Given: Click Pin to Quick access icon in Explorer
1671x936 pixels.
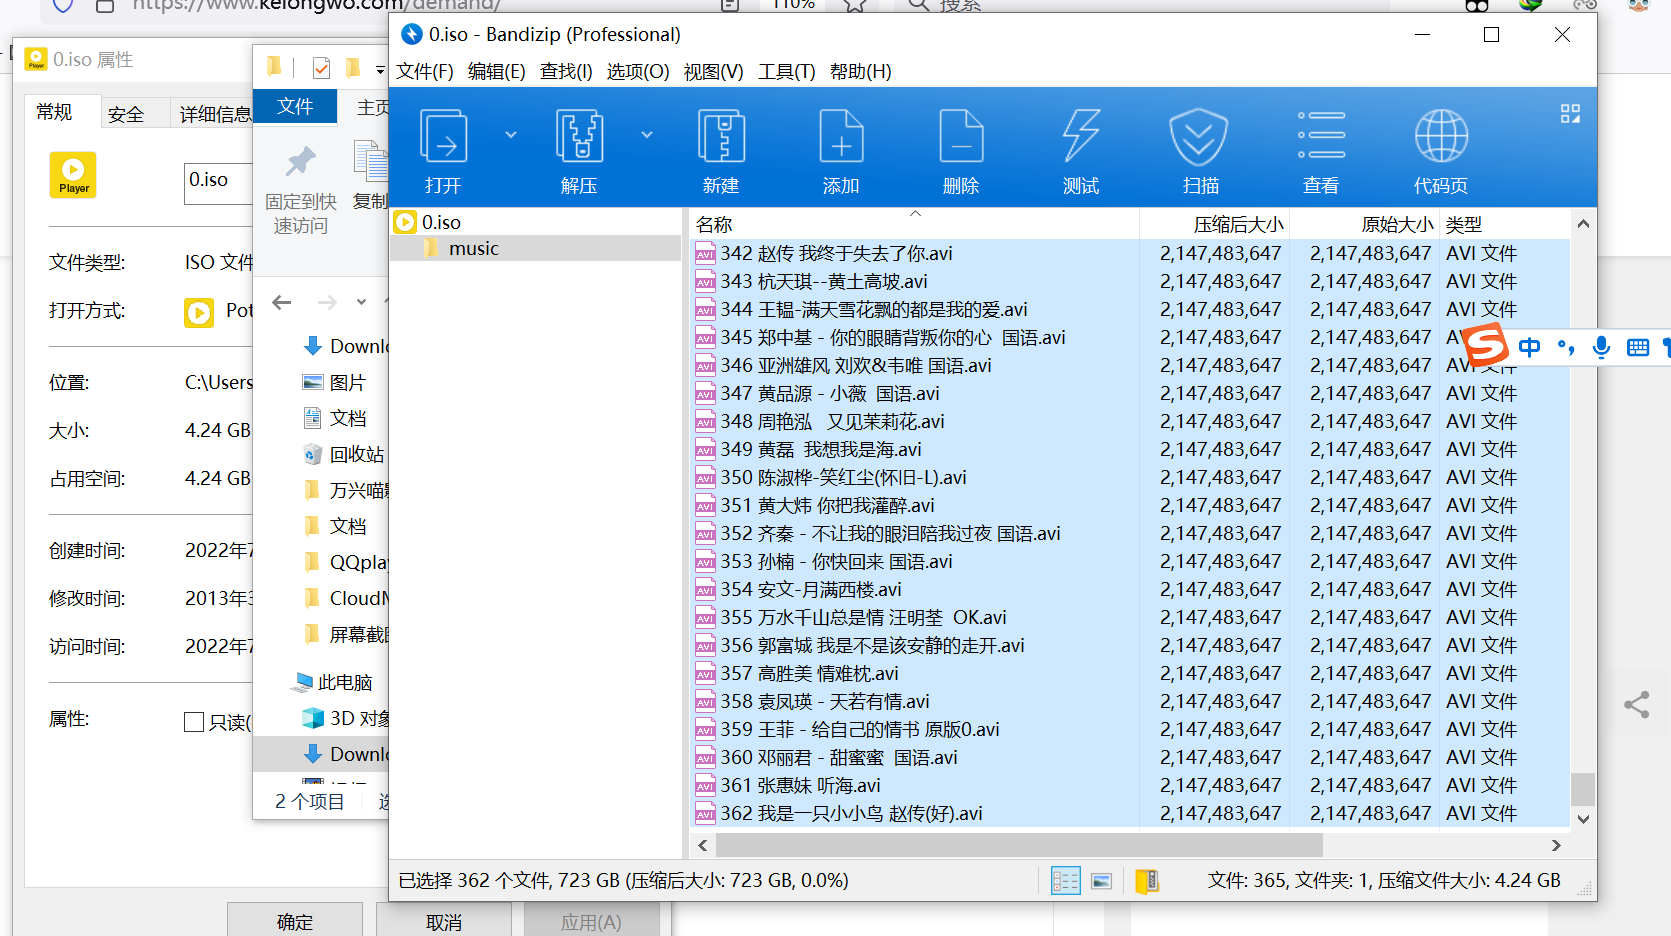Looking at the screenshot, I should [300, 161].
